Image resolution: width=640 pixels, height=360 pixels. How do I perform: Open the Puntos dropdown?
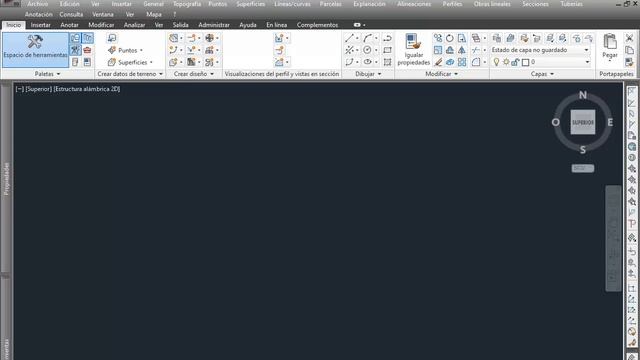pyautogui.click(x=126, y=50)
